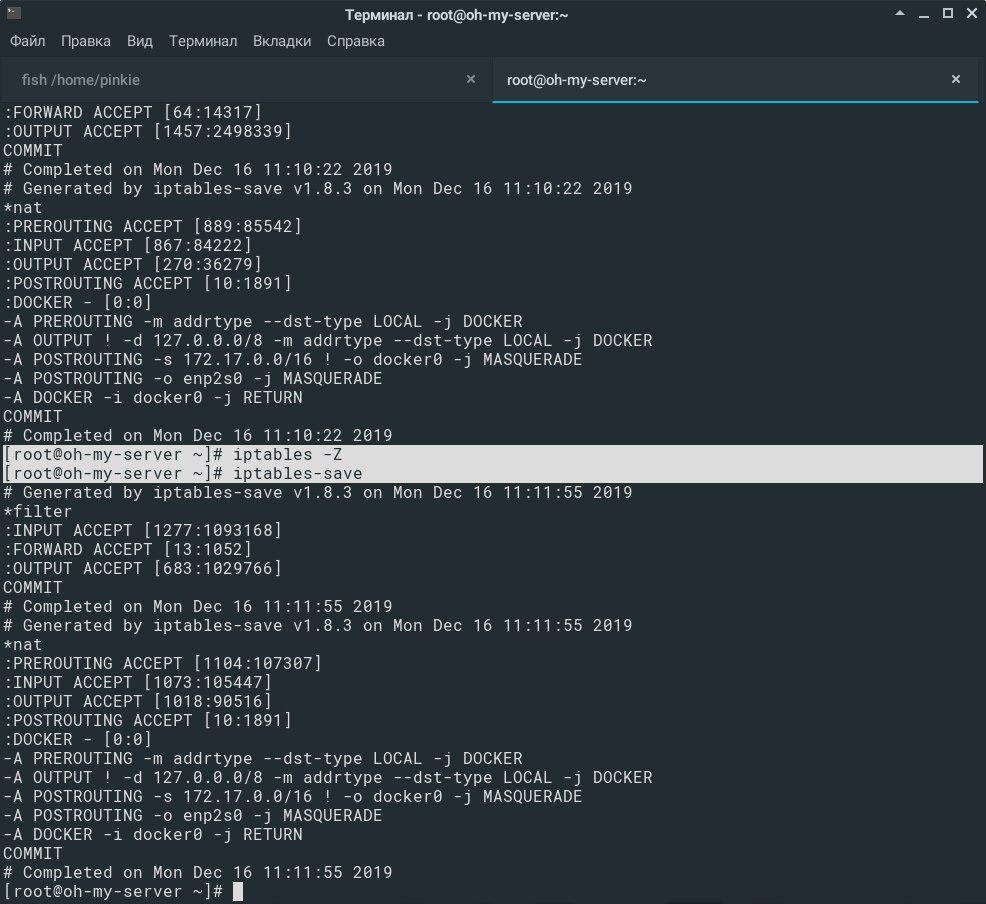Click the terminal icon in the title bar
The height and width of the screenshot is (904, 986).
(14, 13)
